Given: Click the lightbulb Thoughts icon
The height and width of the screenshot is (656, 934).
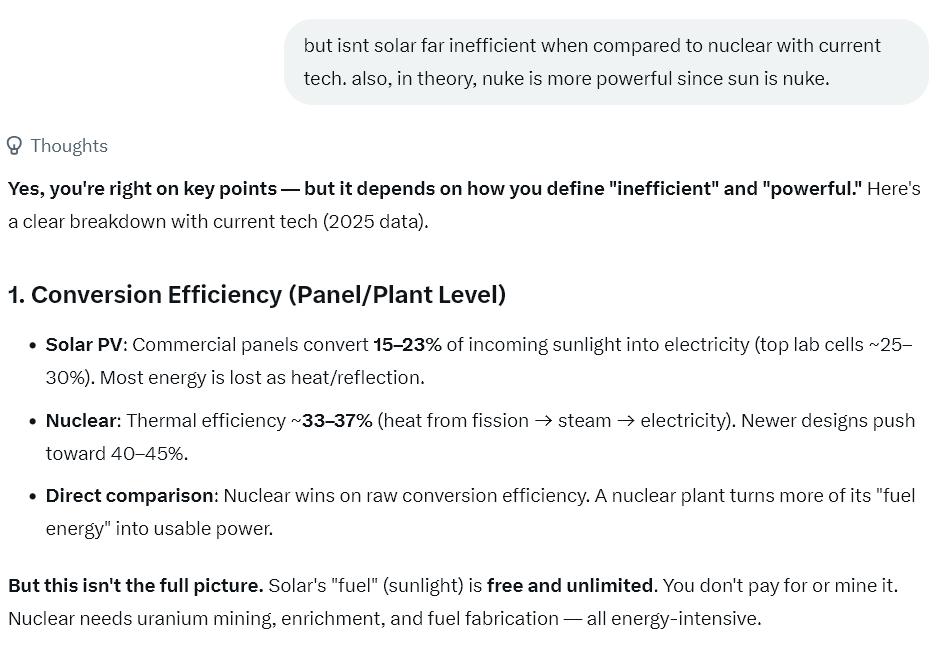Looking at the screenshot, I should click(14, 146).
